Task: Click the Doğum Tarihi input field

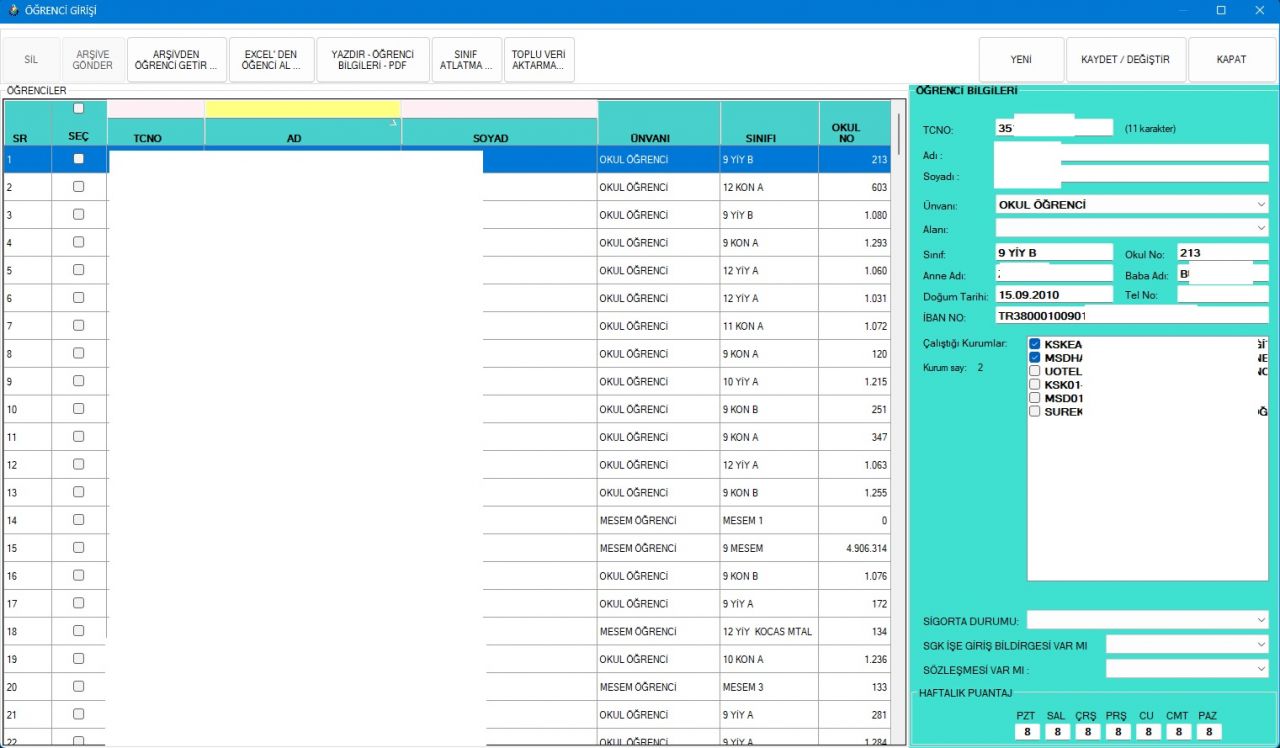Action: 1054,295
